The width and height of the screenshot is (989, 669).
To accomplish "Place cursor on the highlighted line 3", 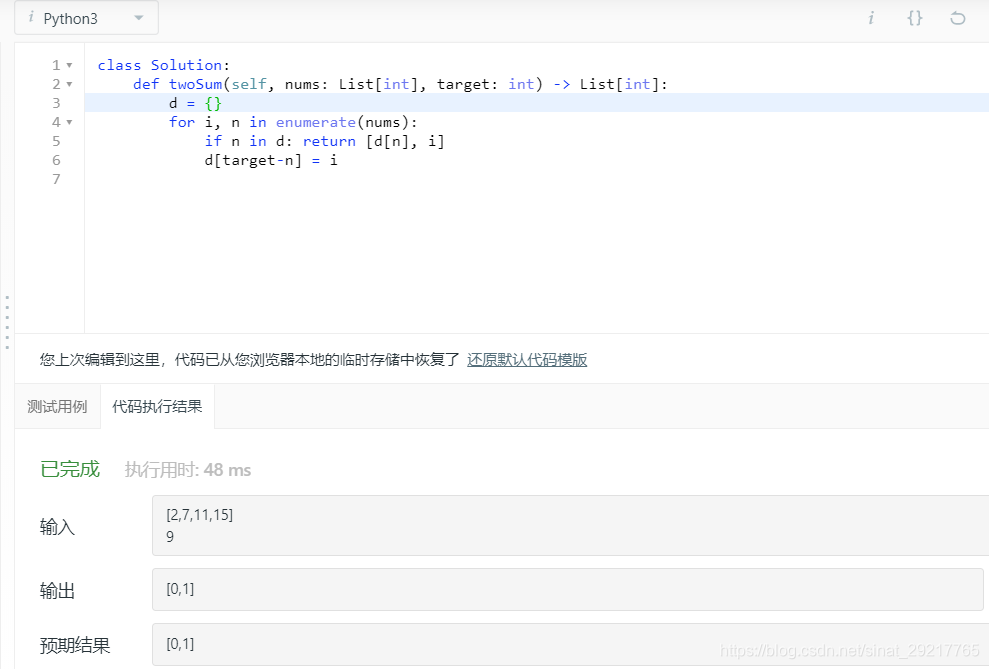I will coord(250,103).
